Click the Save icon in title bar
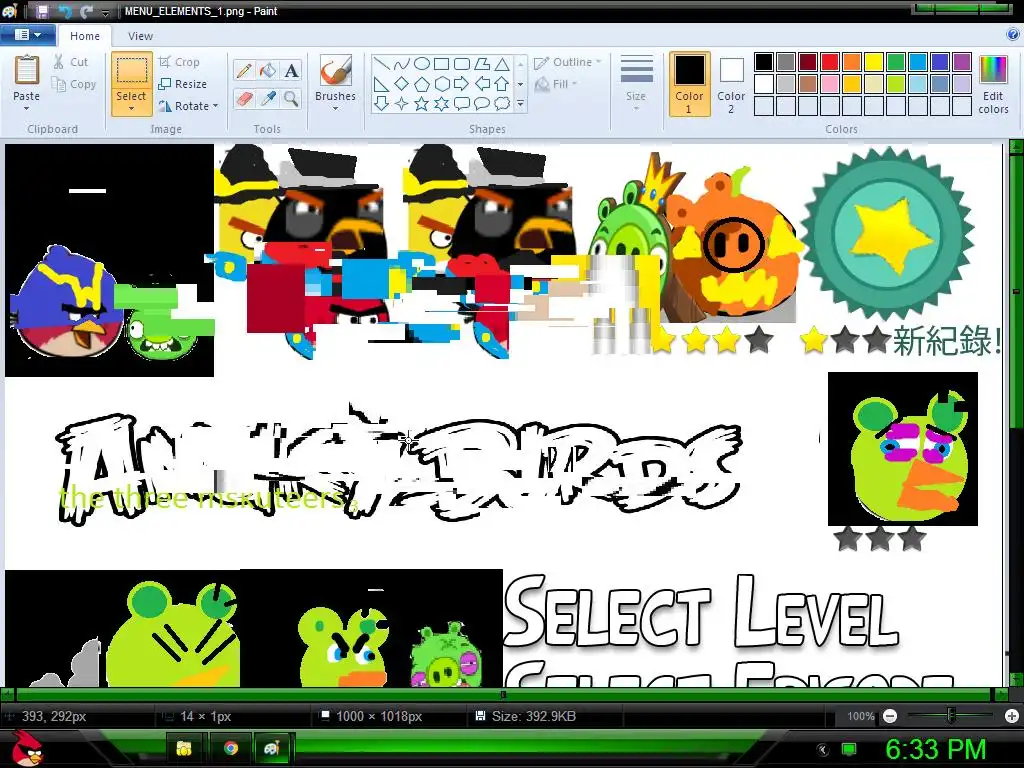 (x=42, y=11)
